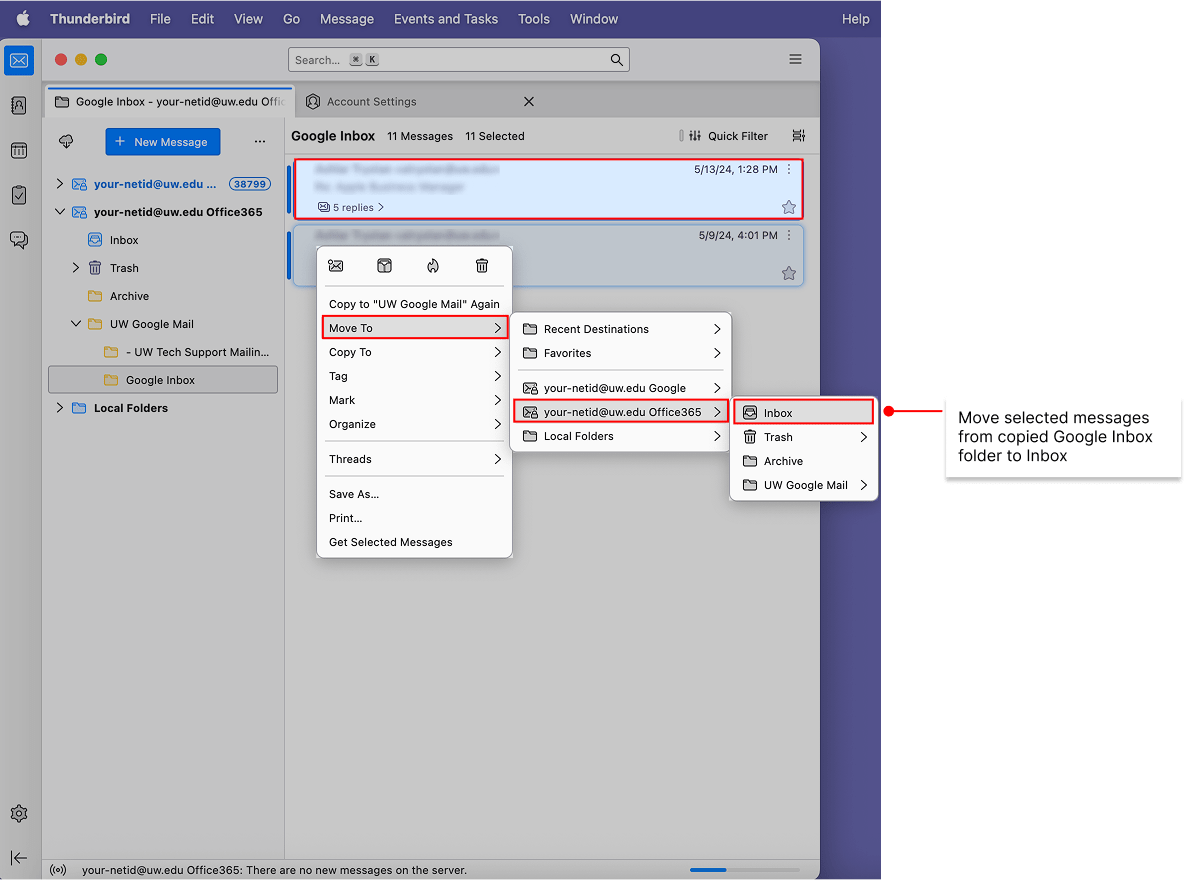Open the Address Book sidebar icon

pos(18,105)
